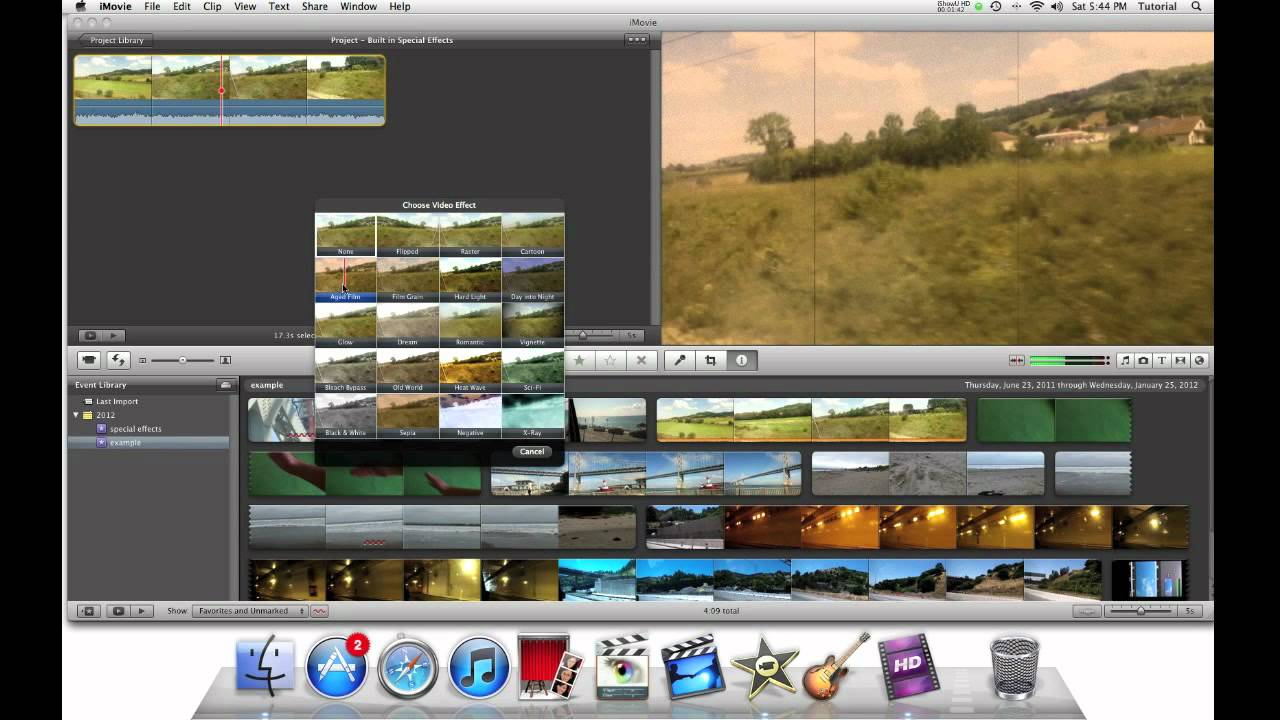1280x720 pixels.
Task: Choose the Black & White effect
Action: pos(345,416)
